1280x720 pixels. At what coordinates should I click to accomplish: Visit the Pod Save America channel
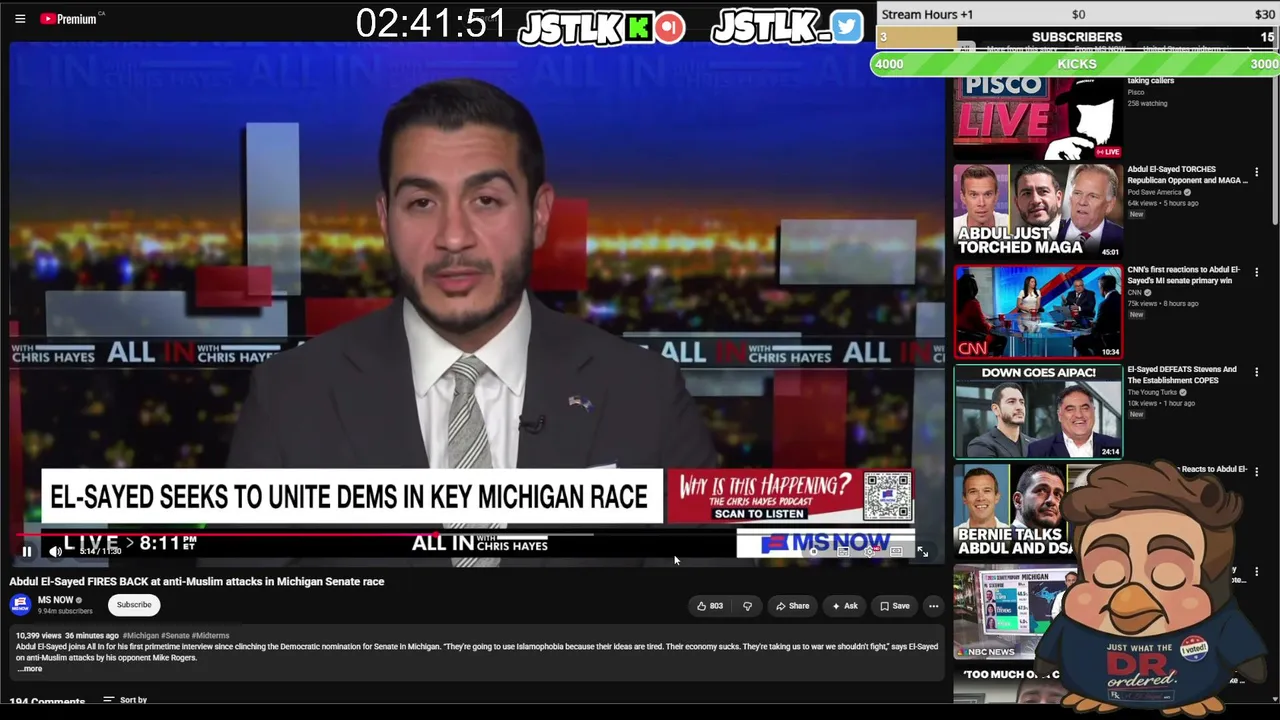pyautogui.click(x=1154, y=192)
